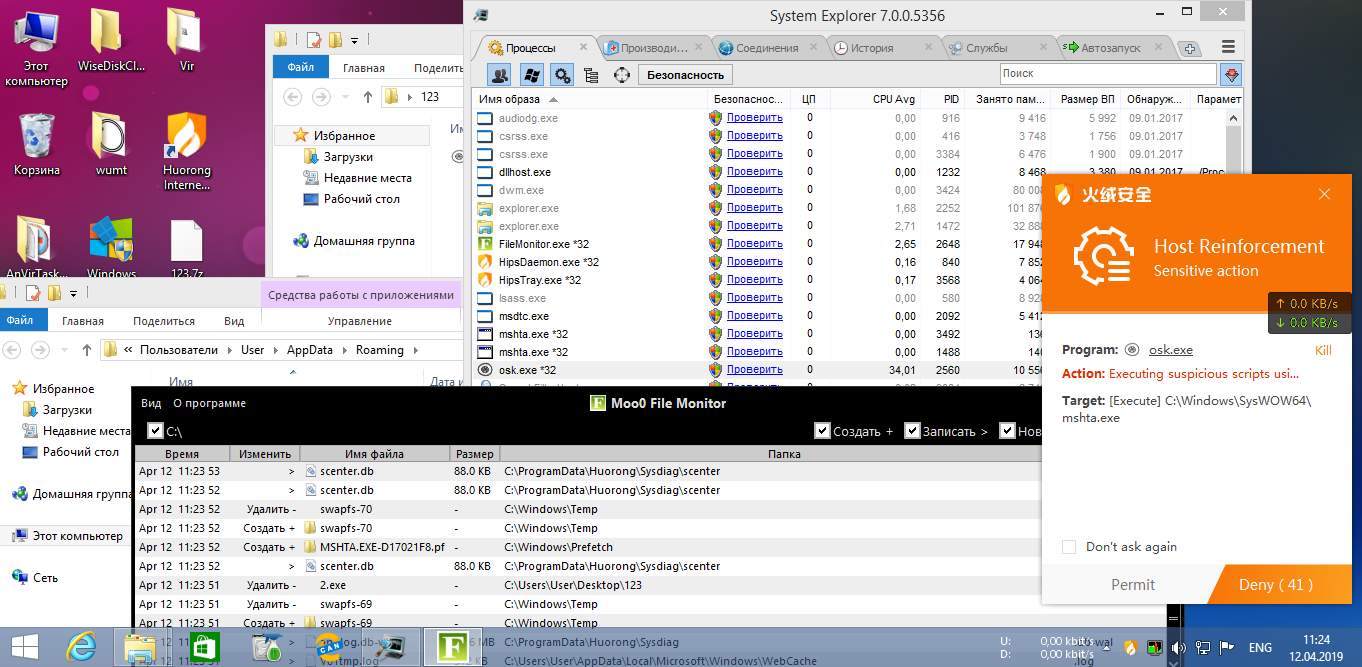Toggle show-all-users icon in System Explorer toolbar
The height and width of the screenshot is (667, 1362).
pyautogui.click(x=500, y=75)
